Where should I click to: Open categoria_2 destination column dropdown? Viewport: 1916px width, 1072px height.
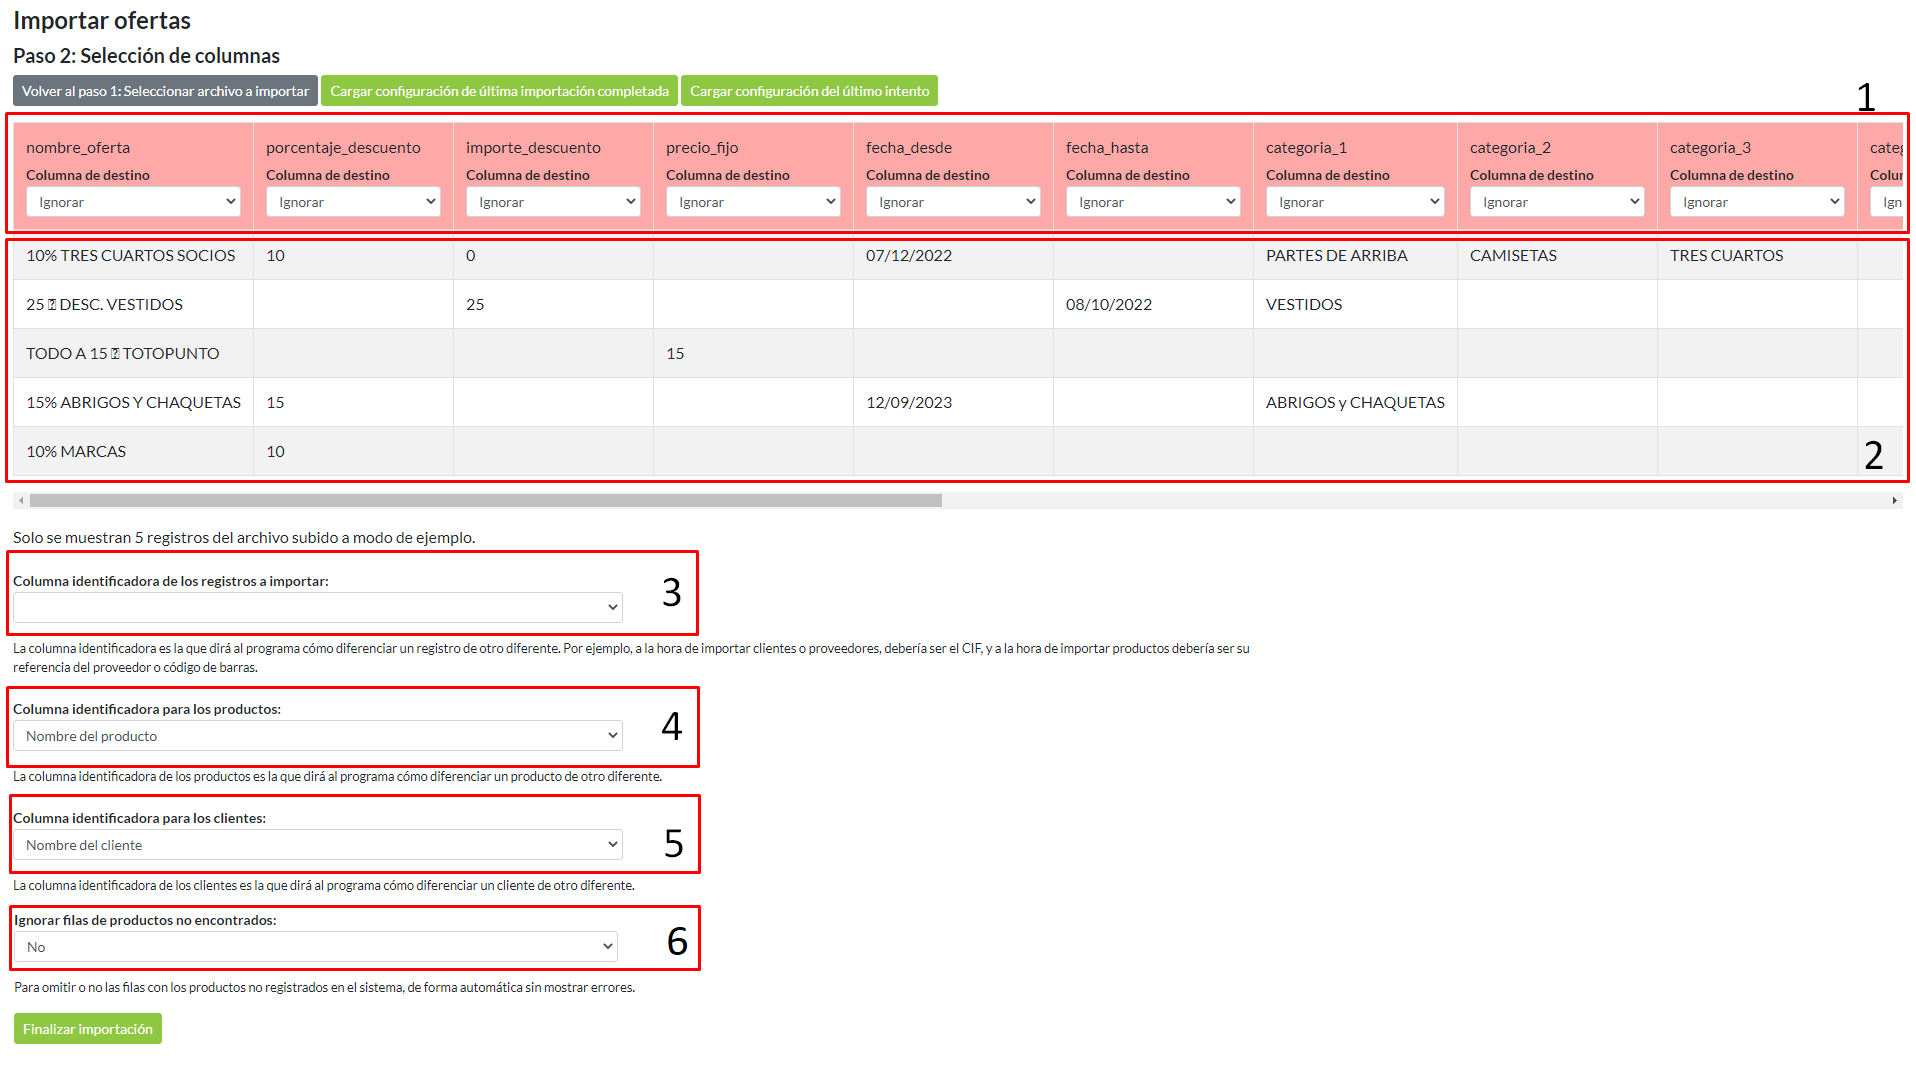1557,202
